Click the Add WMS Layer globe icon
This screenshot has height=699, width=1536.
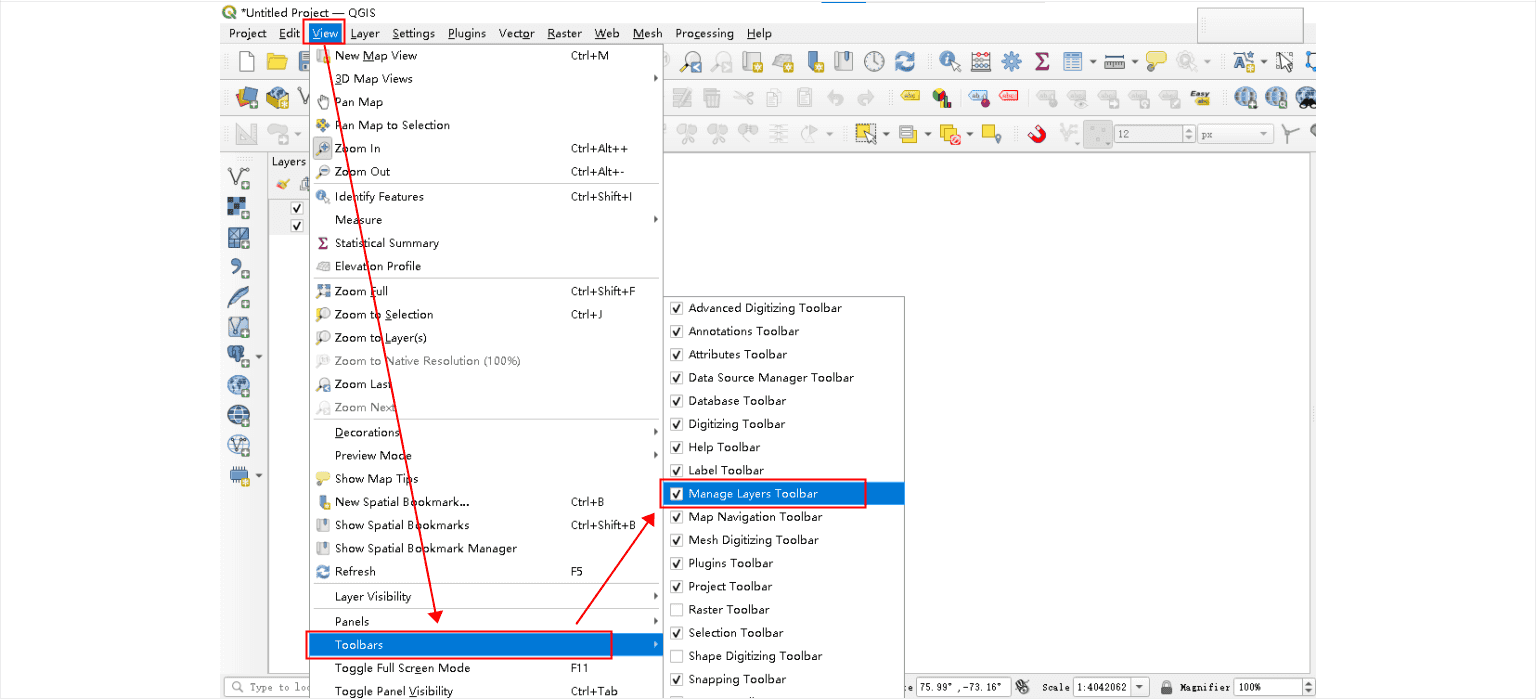(x=238, y=385)
